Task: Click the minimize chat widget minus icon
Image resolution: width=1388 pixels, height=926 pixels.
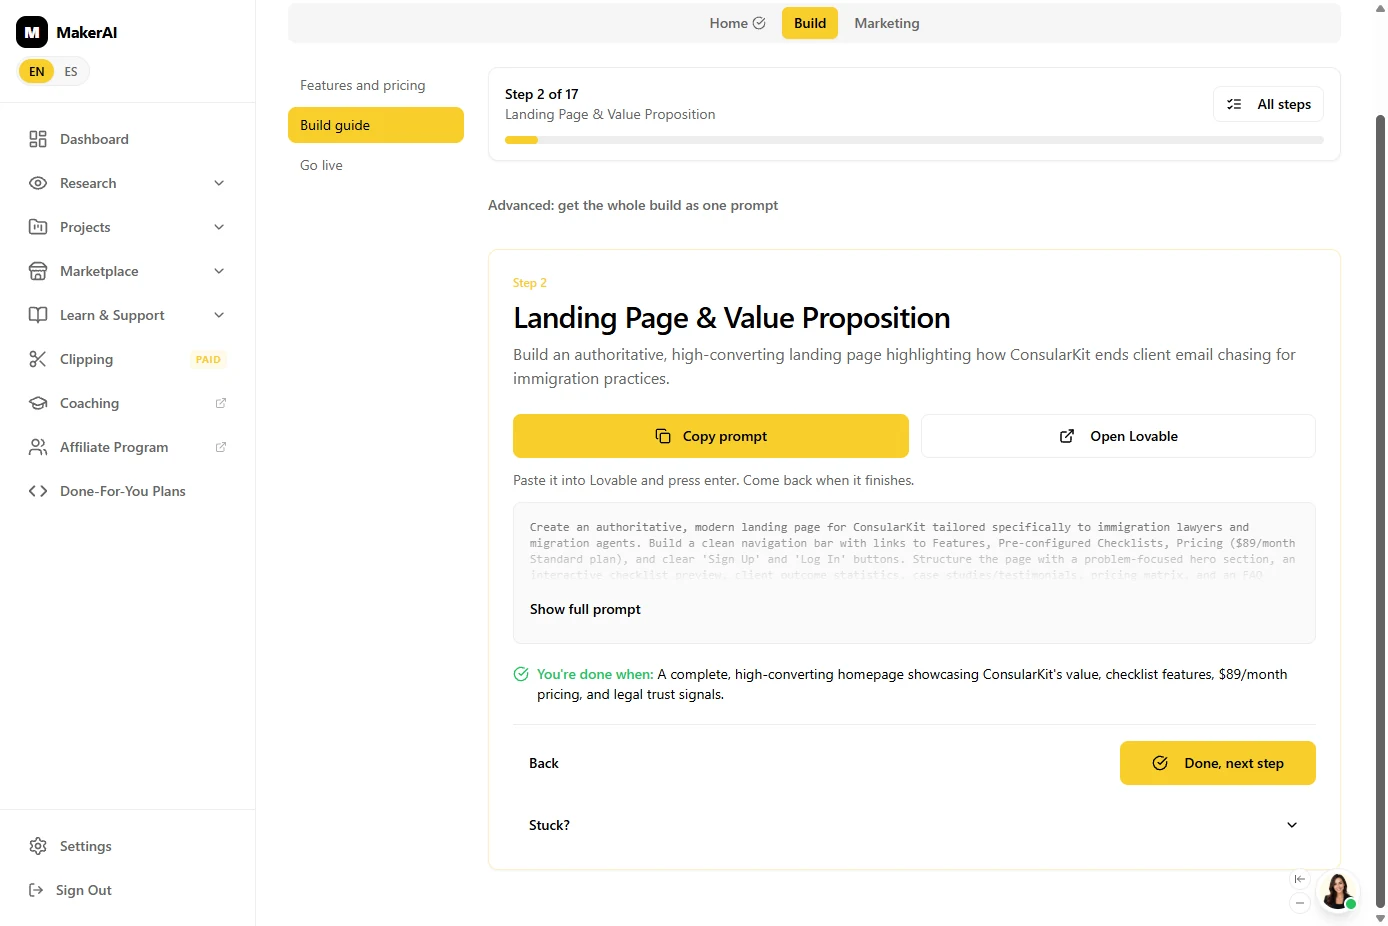Action: [x=1300, y=903]
